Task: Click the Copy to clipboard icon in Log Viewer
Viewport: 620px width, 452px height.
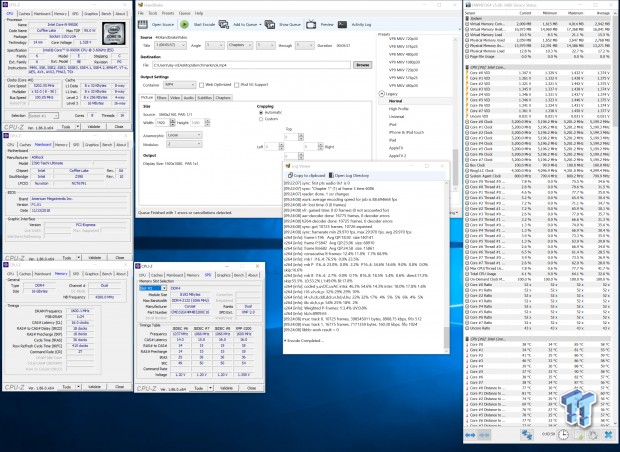Action: [290, 175]
